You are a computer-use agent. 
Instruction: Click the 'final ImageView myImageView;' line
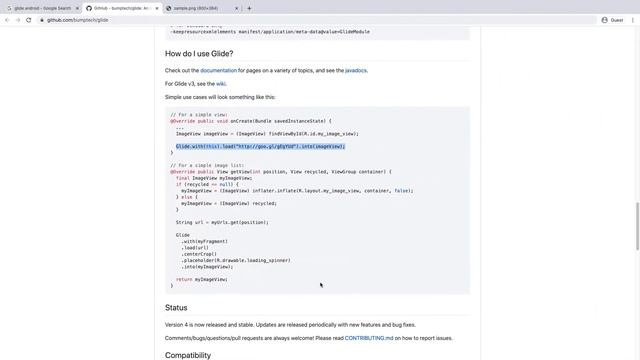[x=214, y=178]
